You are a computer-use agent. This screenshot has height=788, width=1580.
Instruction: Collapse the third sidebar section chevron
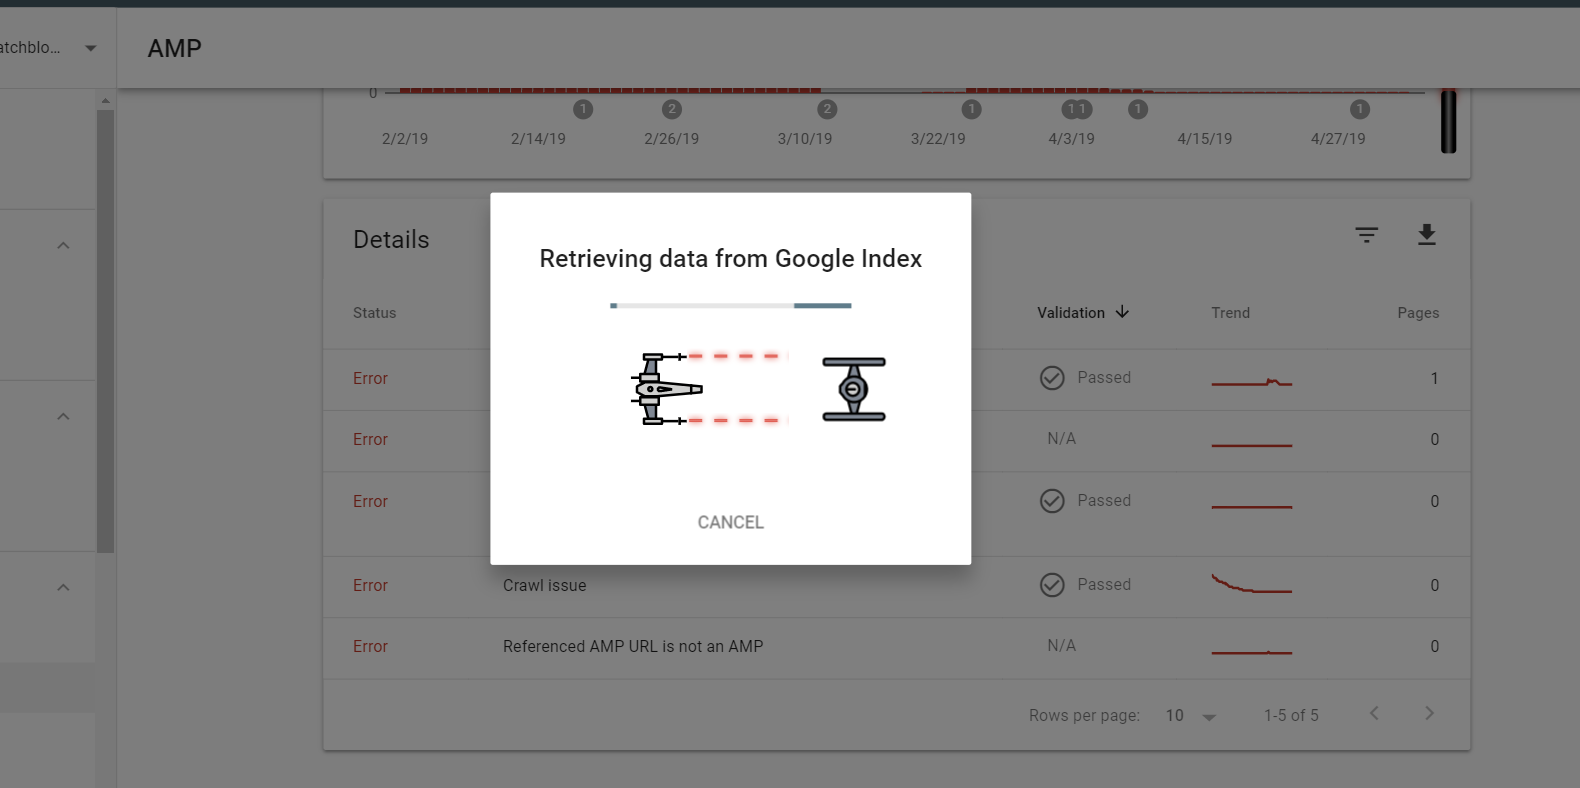[63, 587]
